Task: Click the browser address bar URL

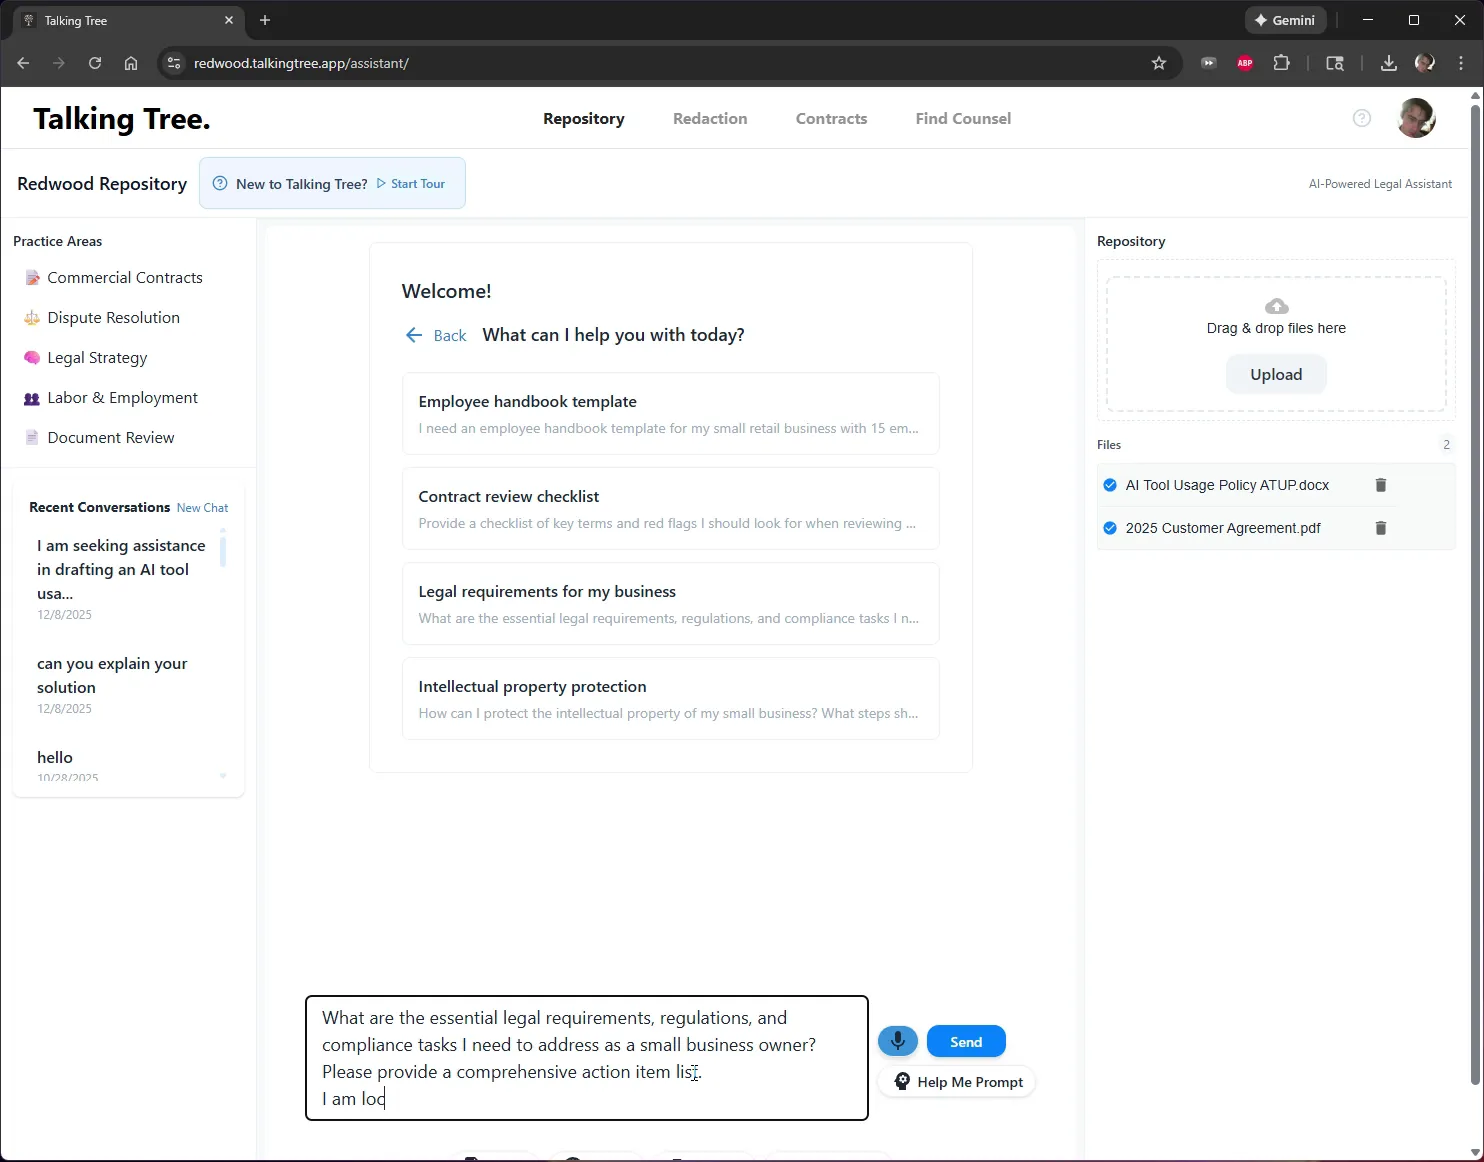Action: [x=301, y=63]
